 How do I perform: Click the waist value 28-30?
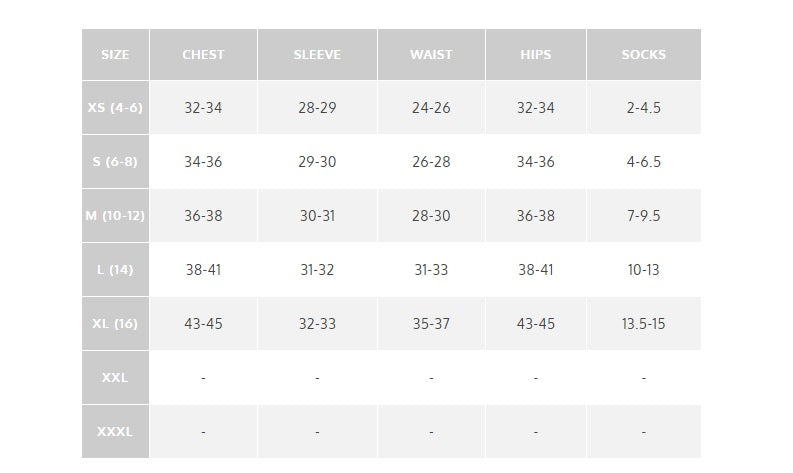431,216
